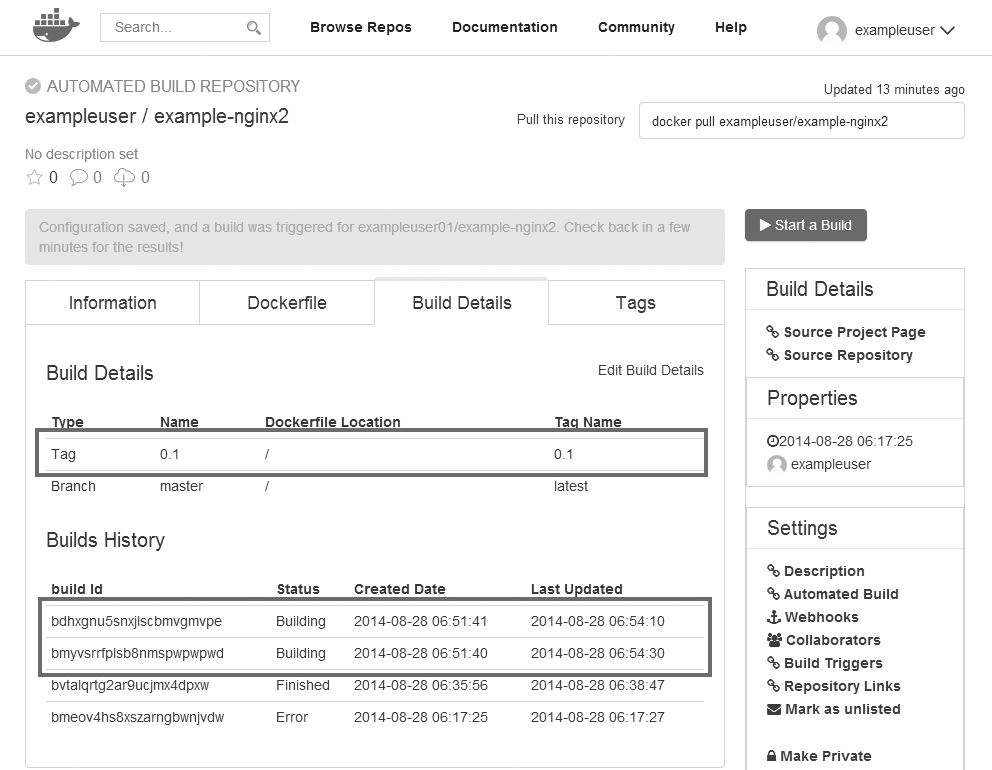
Task: Click the Collaborators people icon
Action: 774,640
